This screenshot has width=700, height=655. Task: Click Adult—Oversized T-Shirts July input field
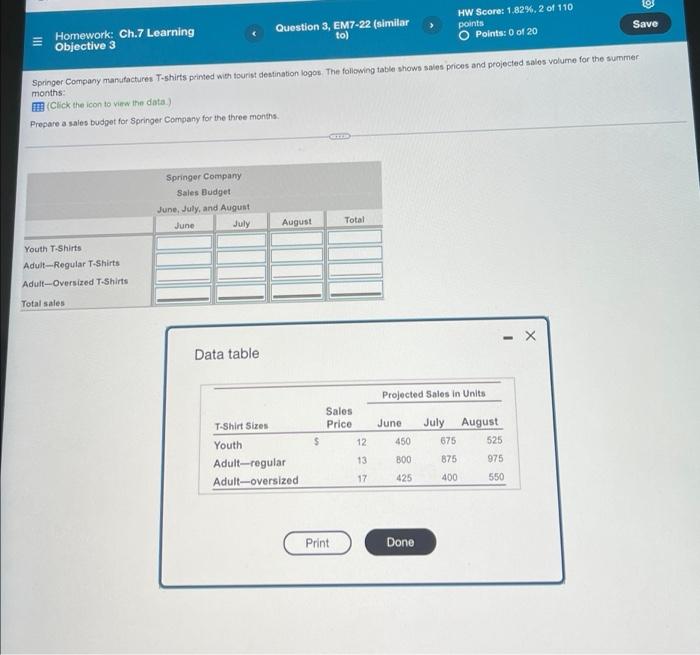(x=241, y=273)
